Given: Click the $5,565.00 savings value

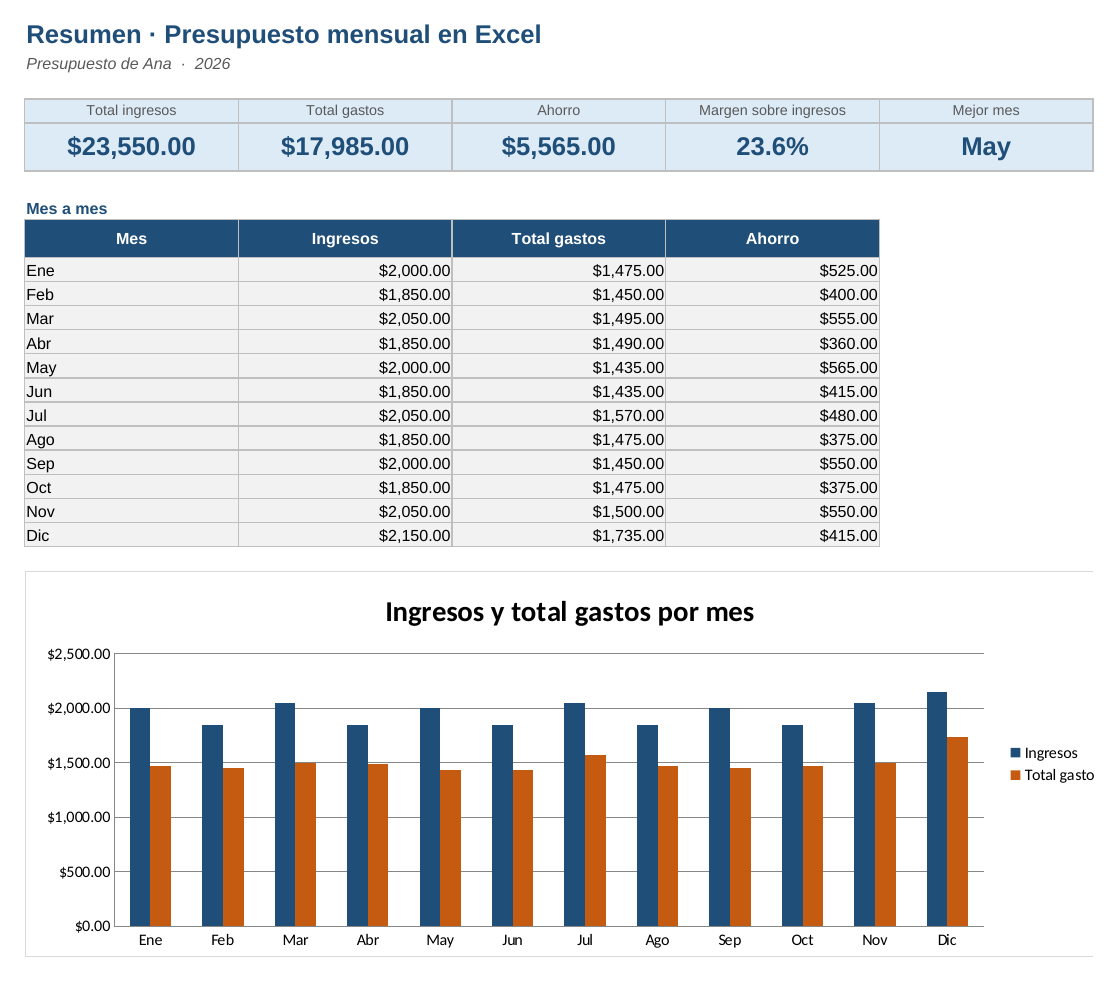Looking at the screenshot, I should coord(558,147).
